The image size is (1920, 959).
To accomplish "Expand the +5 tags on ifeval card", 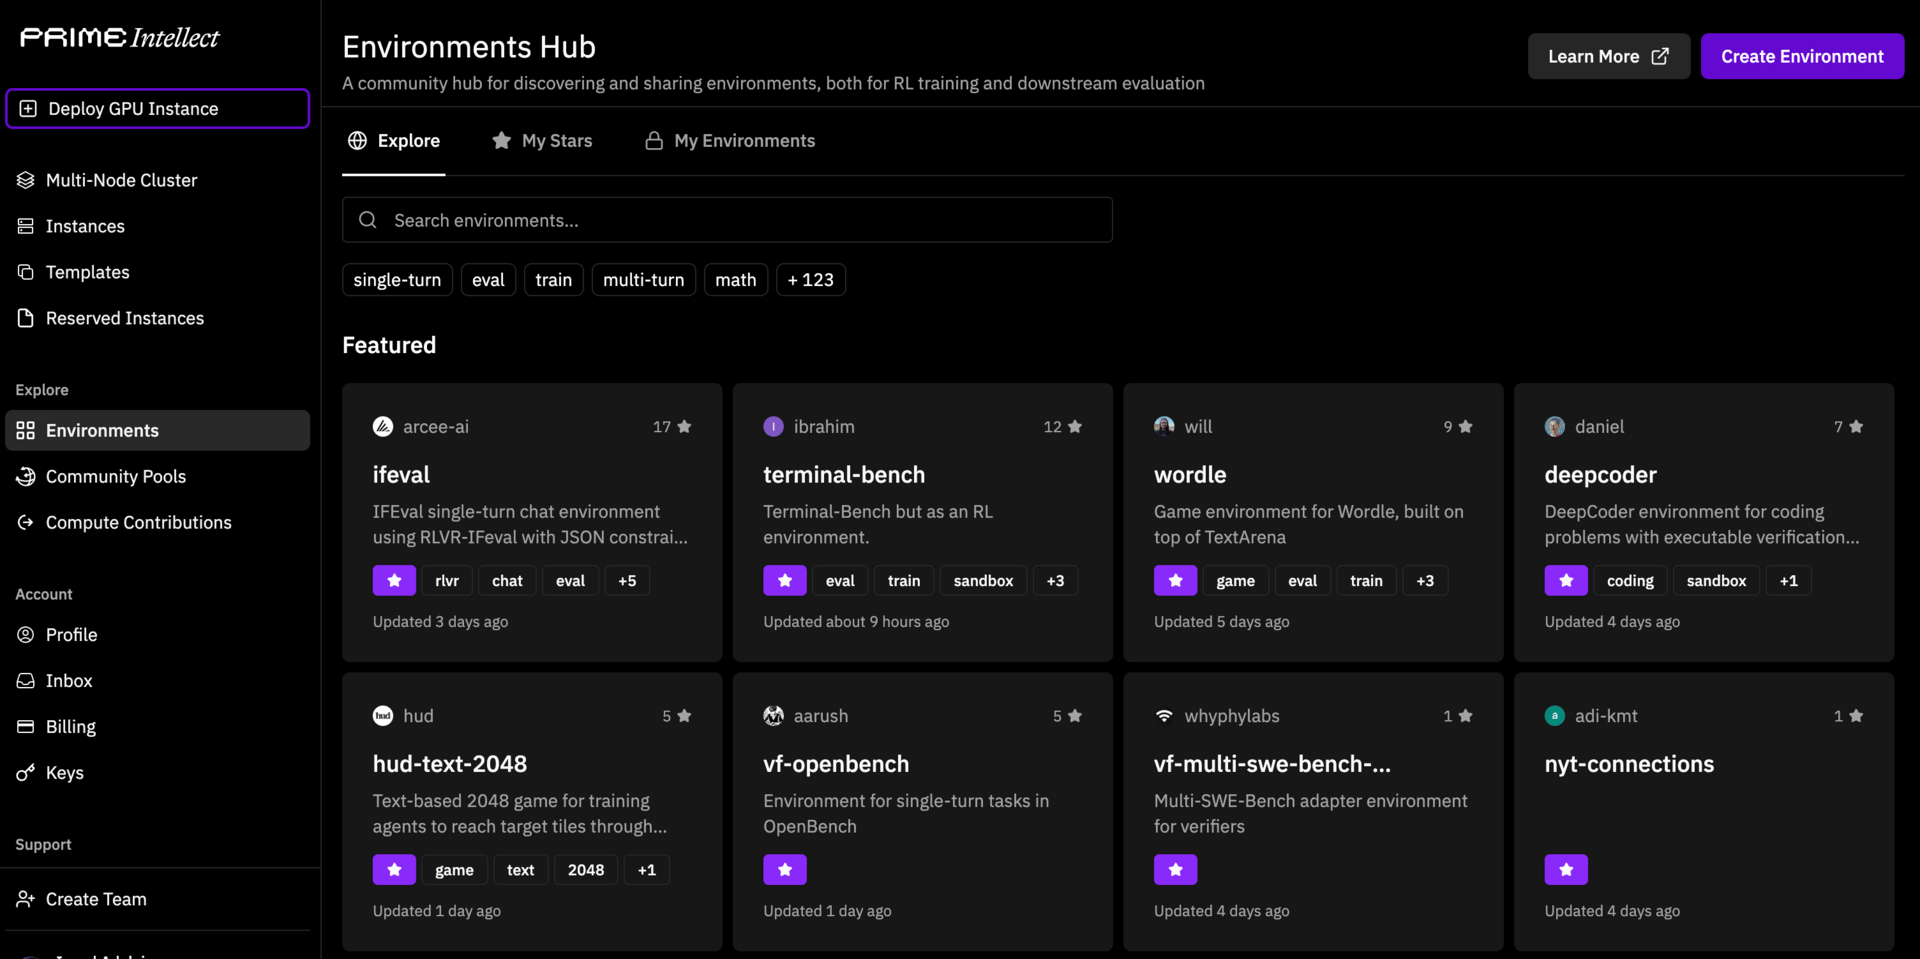I will pos(627,580).
